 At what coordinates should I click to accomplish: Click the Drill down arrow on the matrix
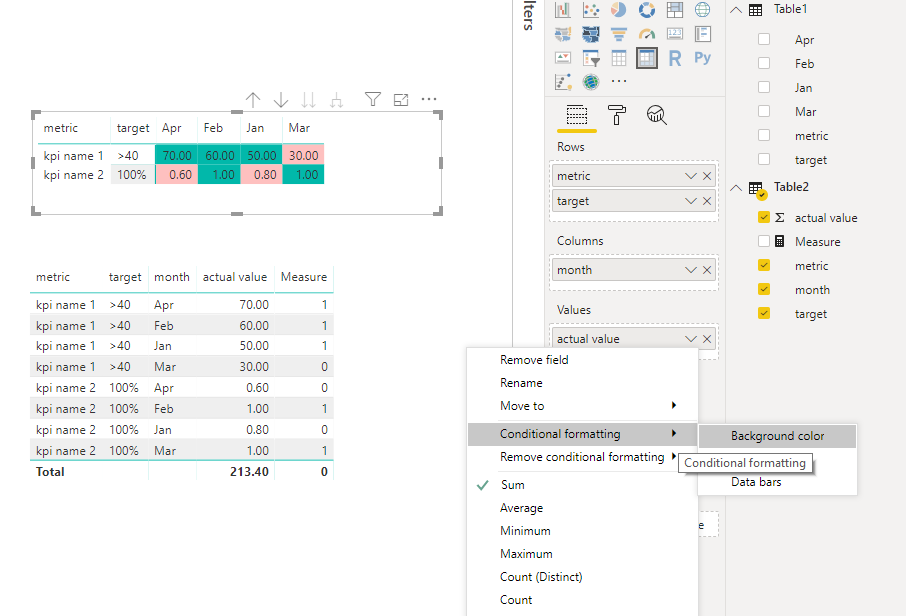[281, 100]
